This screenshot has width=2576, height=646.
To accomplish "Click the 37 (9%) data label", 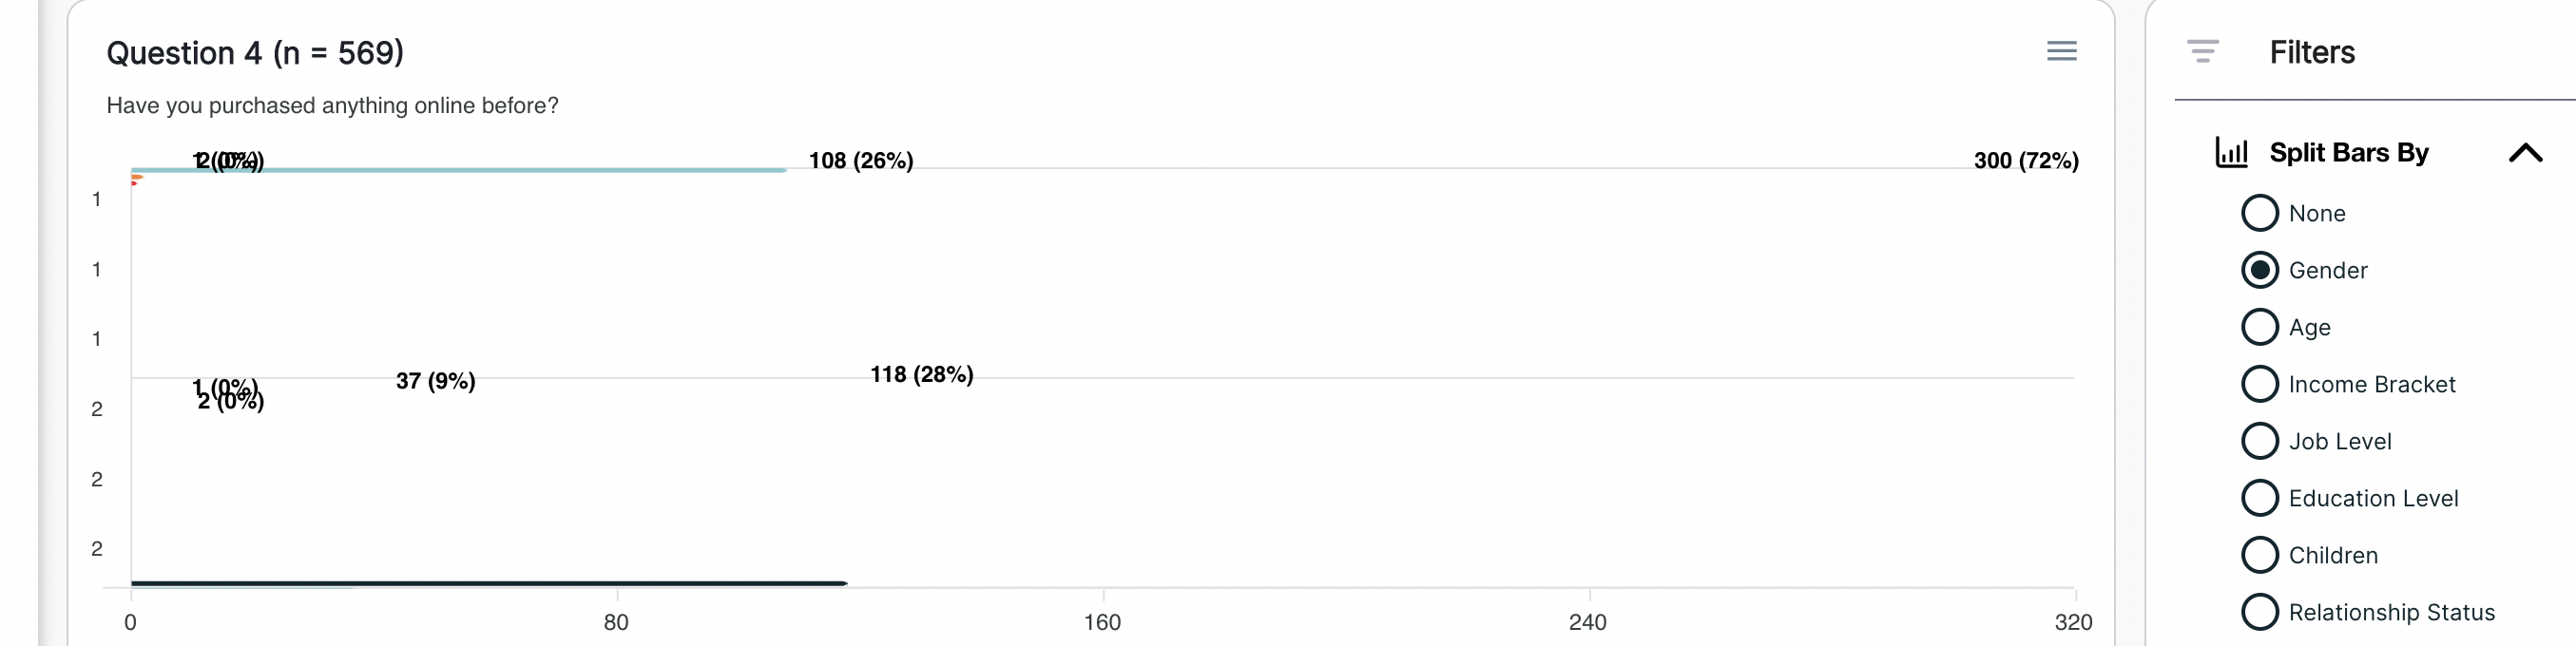I will 435,381.
